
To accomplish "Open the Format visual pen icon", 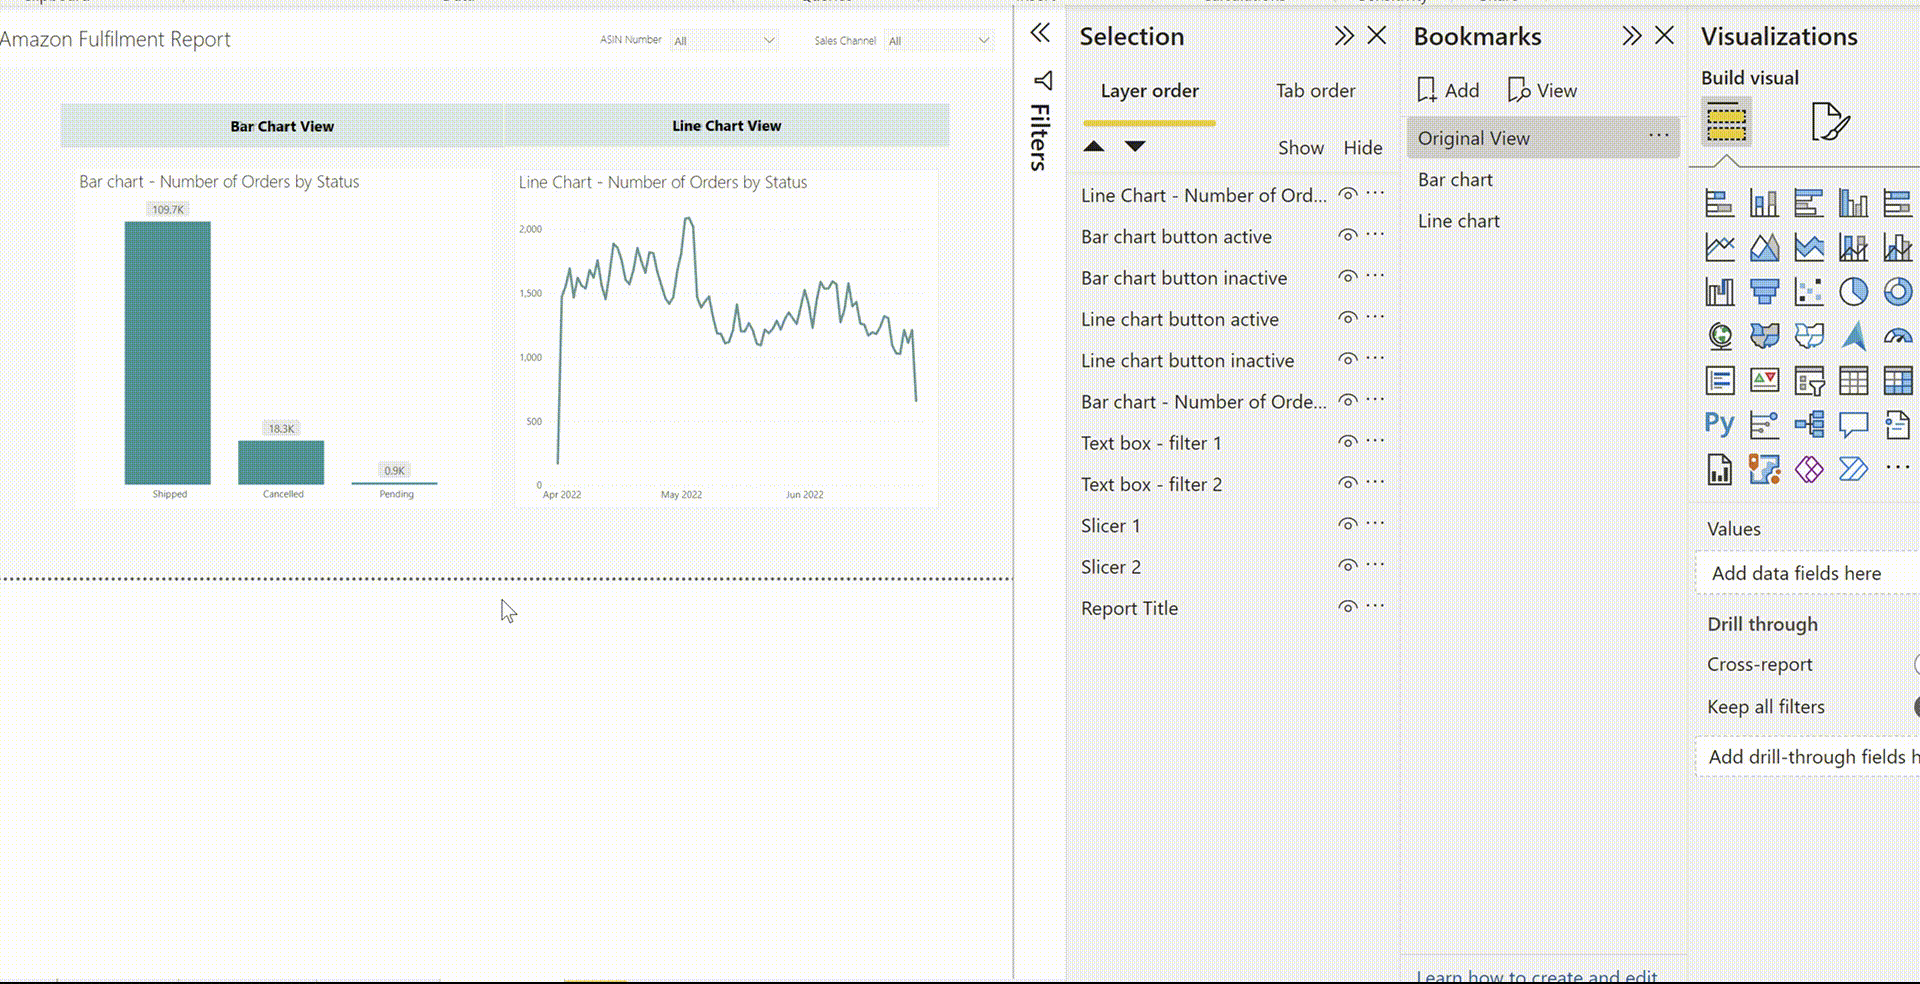I will [x=1831, y=121].
